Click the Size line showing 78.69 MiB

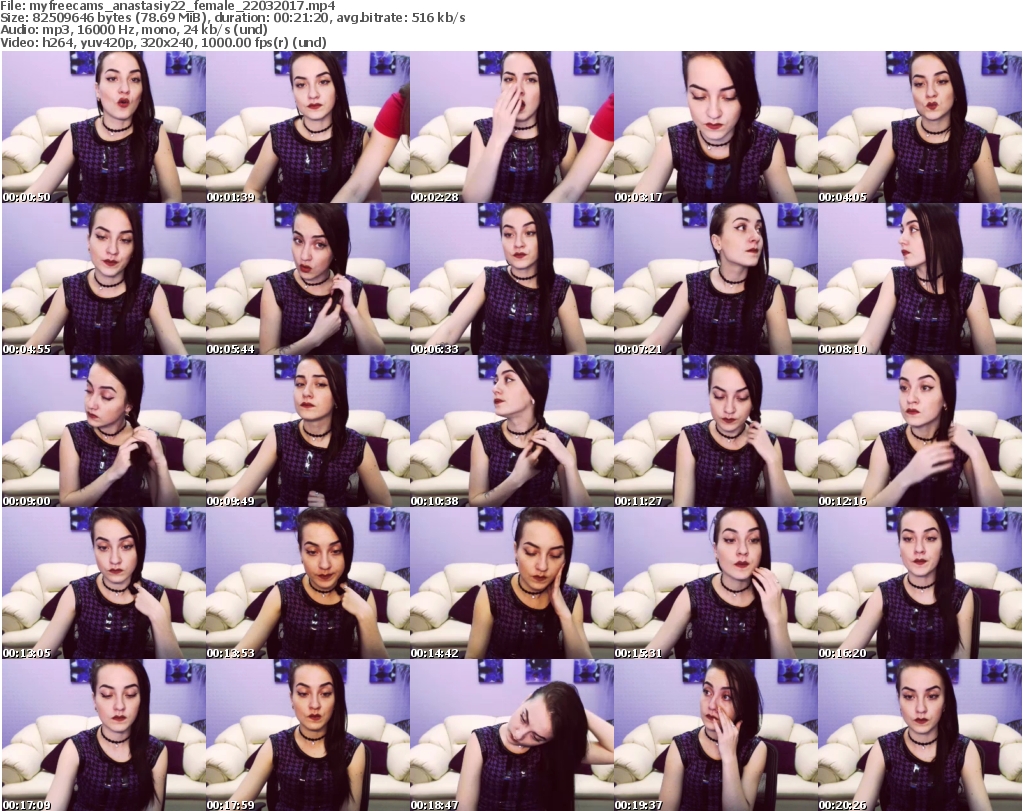tap(232, 18)
